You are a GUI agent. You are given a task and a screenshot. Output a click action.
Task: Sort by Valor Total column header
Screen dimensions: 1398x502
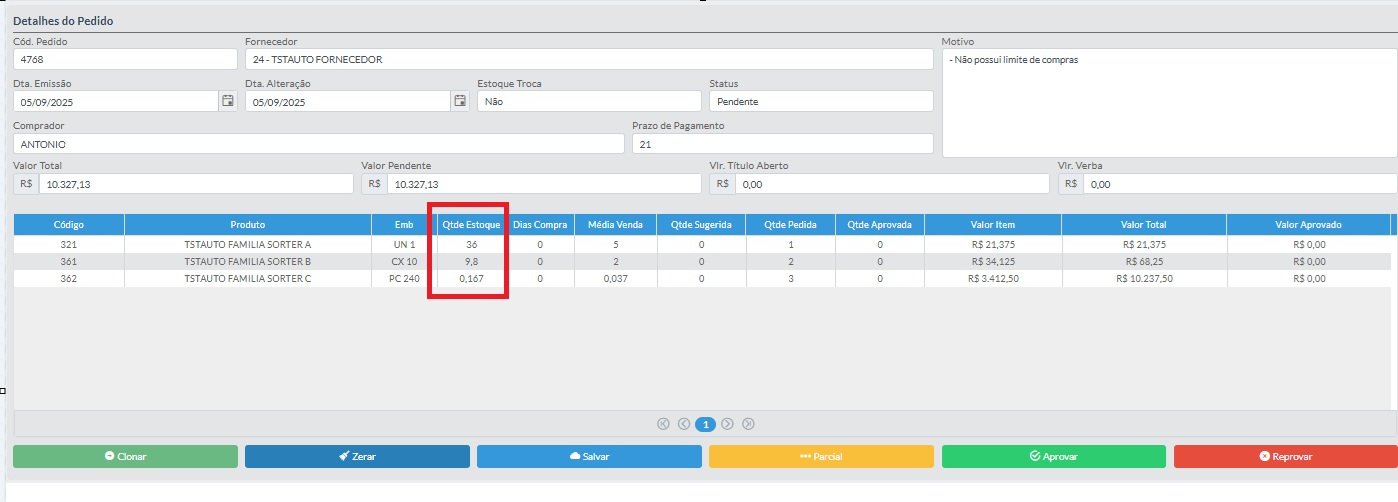(1144, 225)
